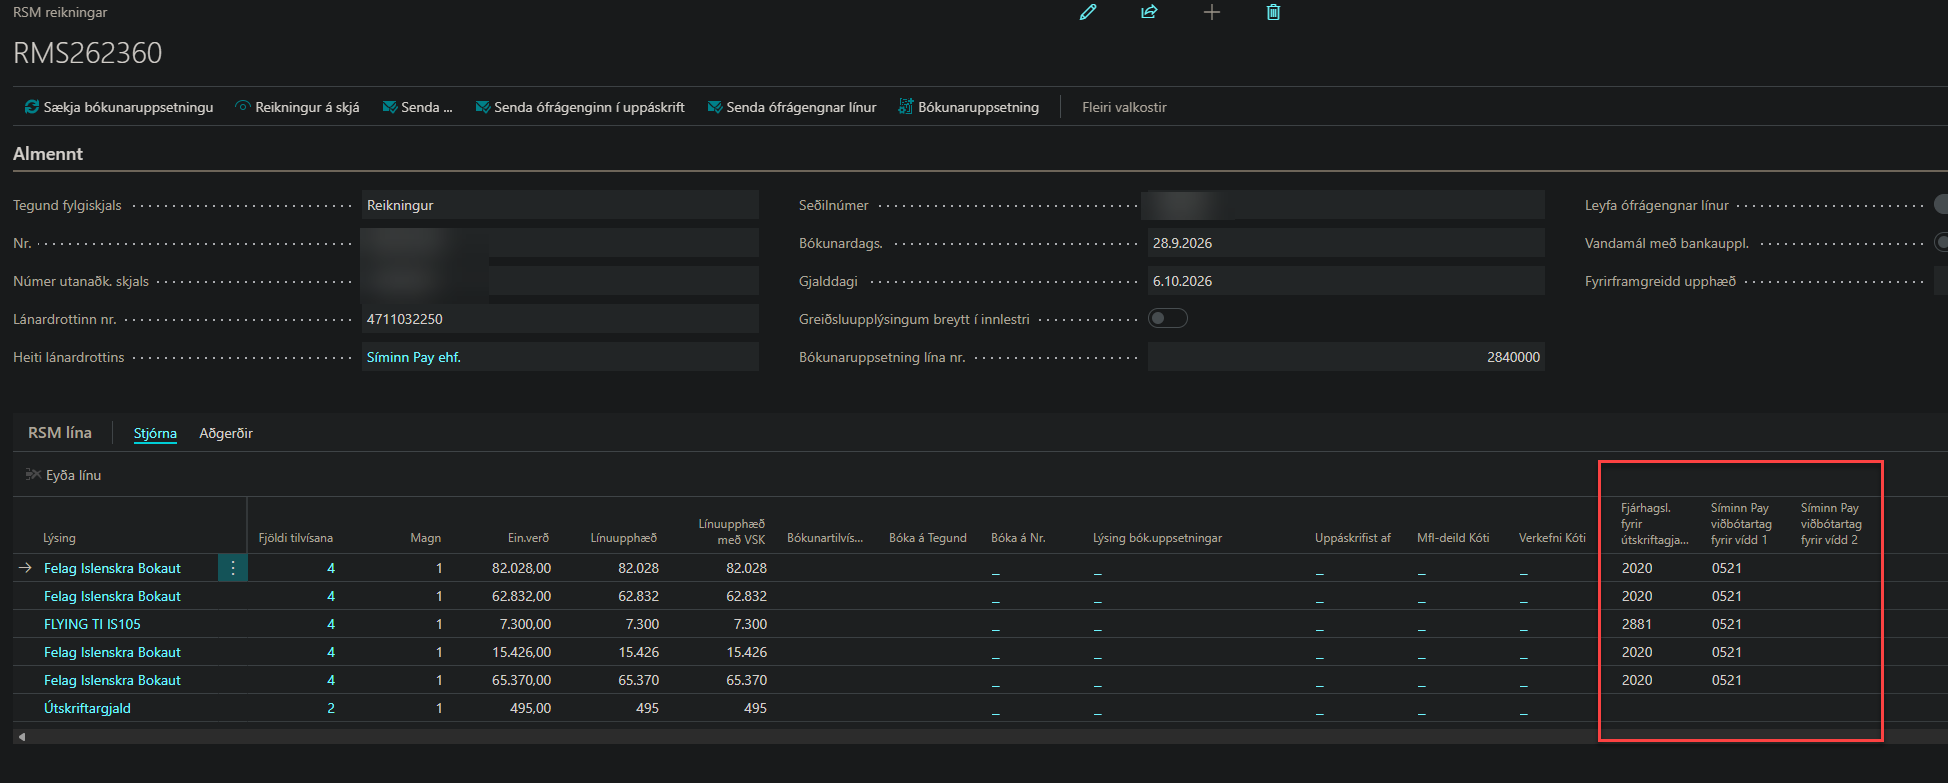The image size is (1948, 783).
Task: Click the Ein.verð column header
Action: (x=528, y=538)
